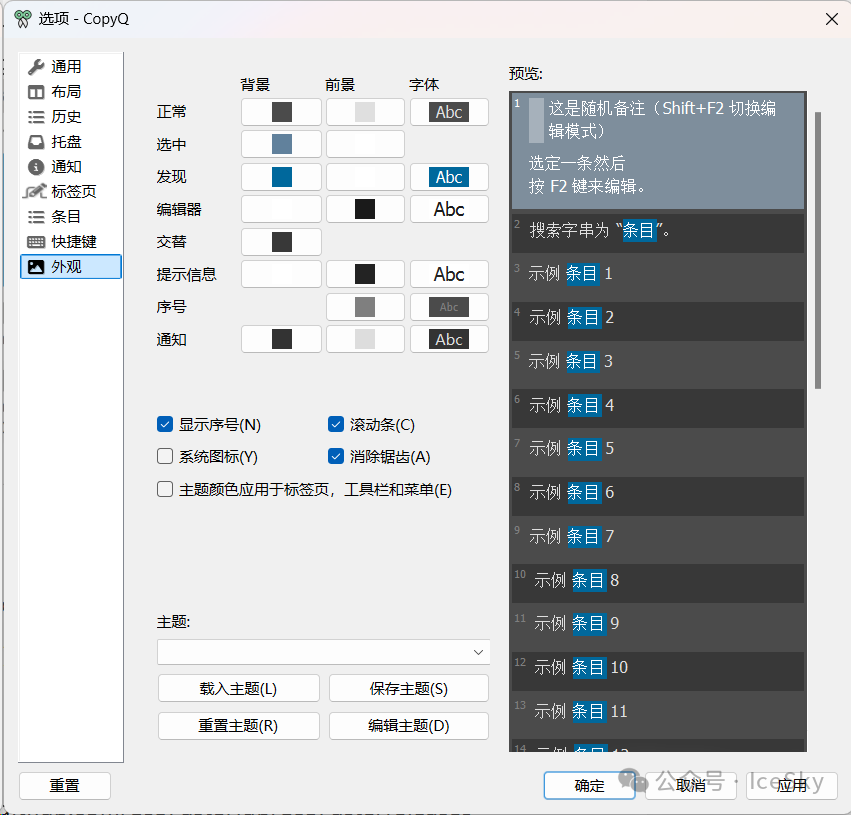851x815 pixels.
Task: Click the 保存主题(S) button
Action: pyautogui.click(x=408, y=689)
